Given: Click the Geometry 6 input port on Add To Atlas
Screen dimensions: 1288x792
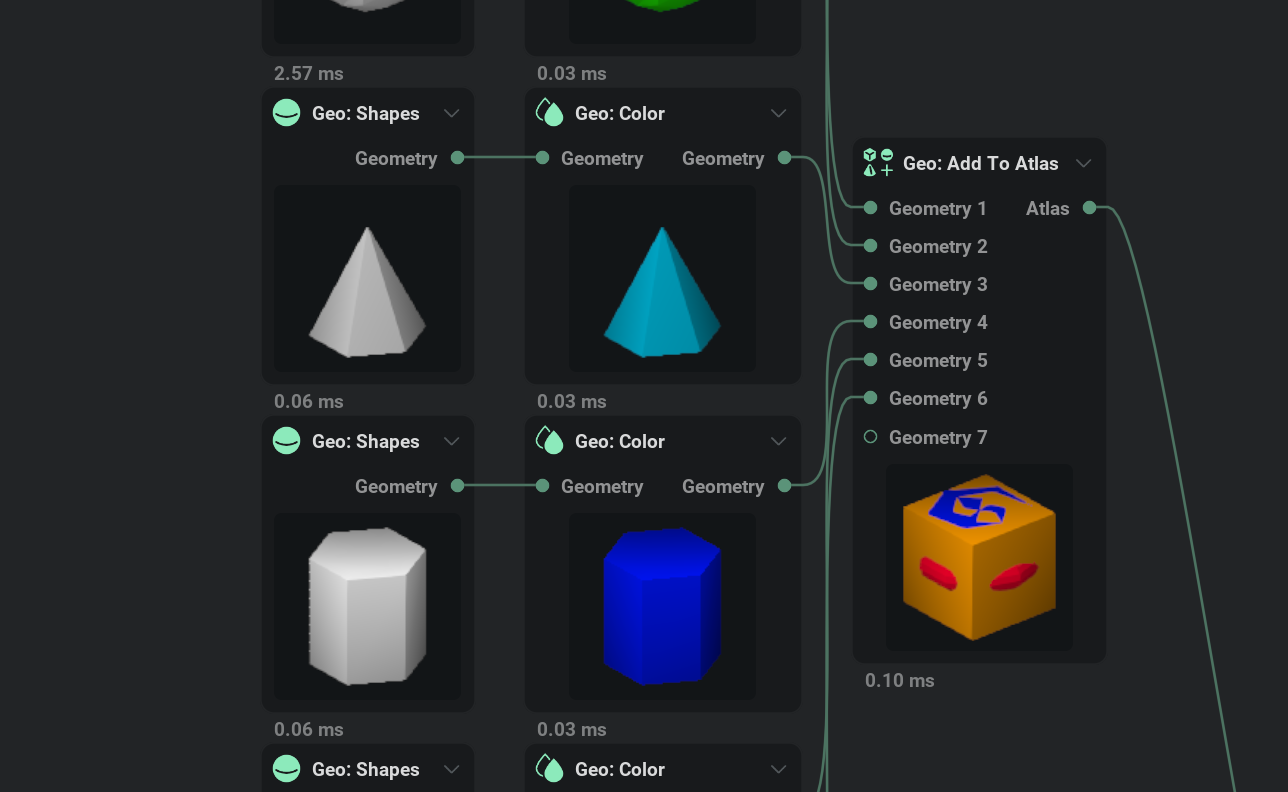Looking at the screenshot, I should pyautogui.click(x=870, y=398).
